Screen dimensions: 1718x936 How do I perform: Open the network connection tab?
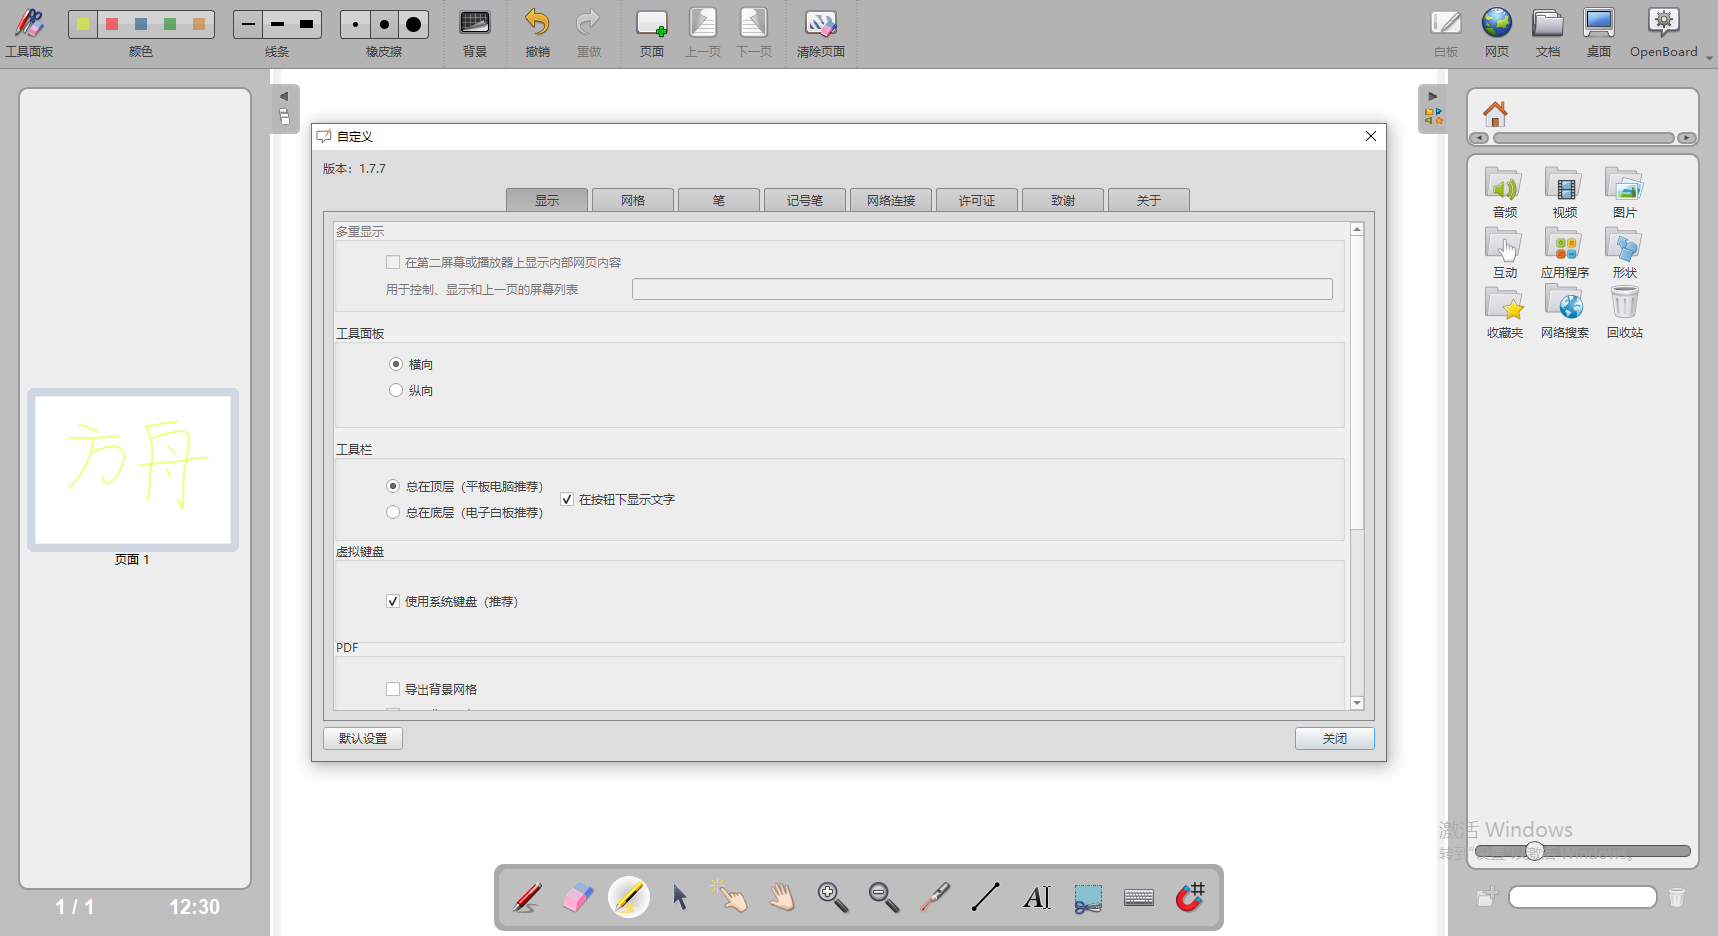pos(891,200)
